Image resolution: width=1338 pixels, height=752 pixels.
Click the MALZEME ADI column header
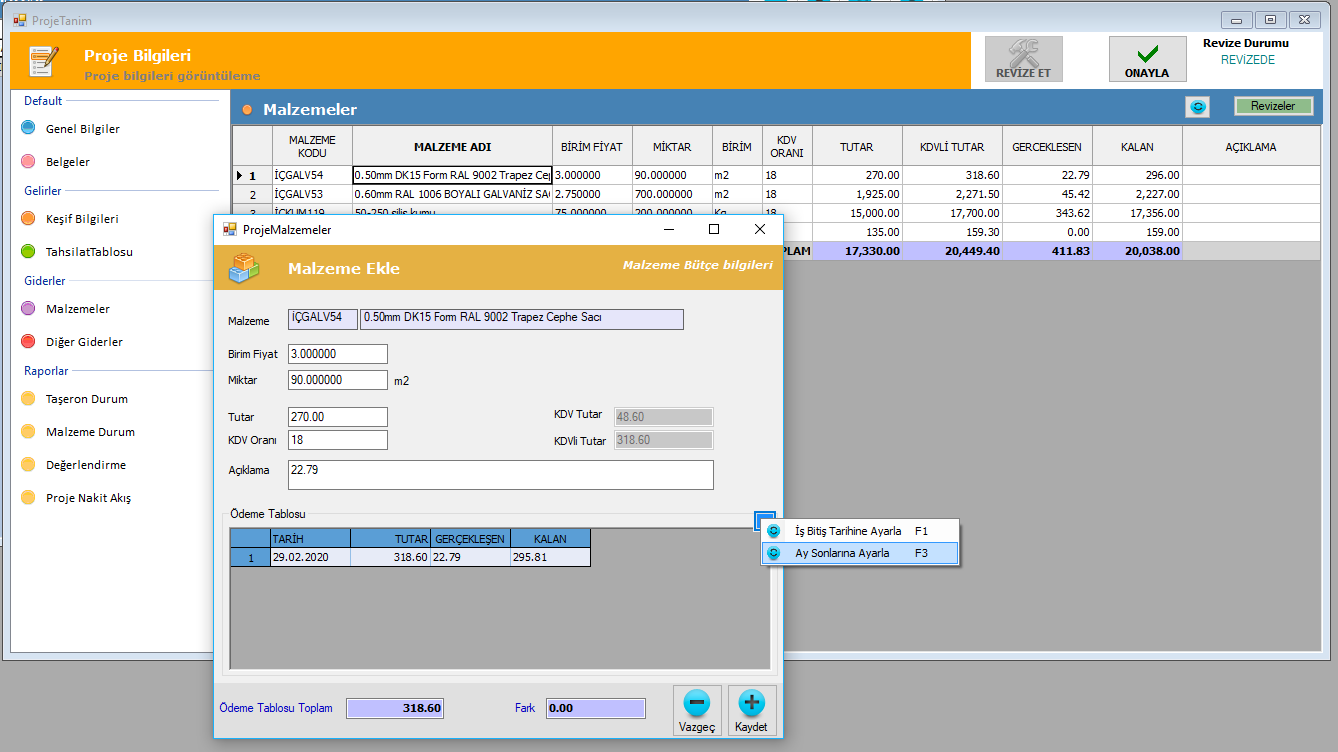coord(453,146)
